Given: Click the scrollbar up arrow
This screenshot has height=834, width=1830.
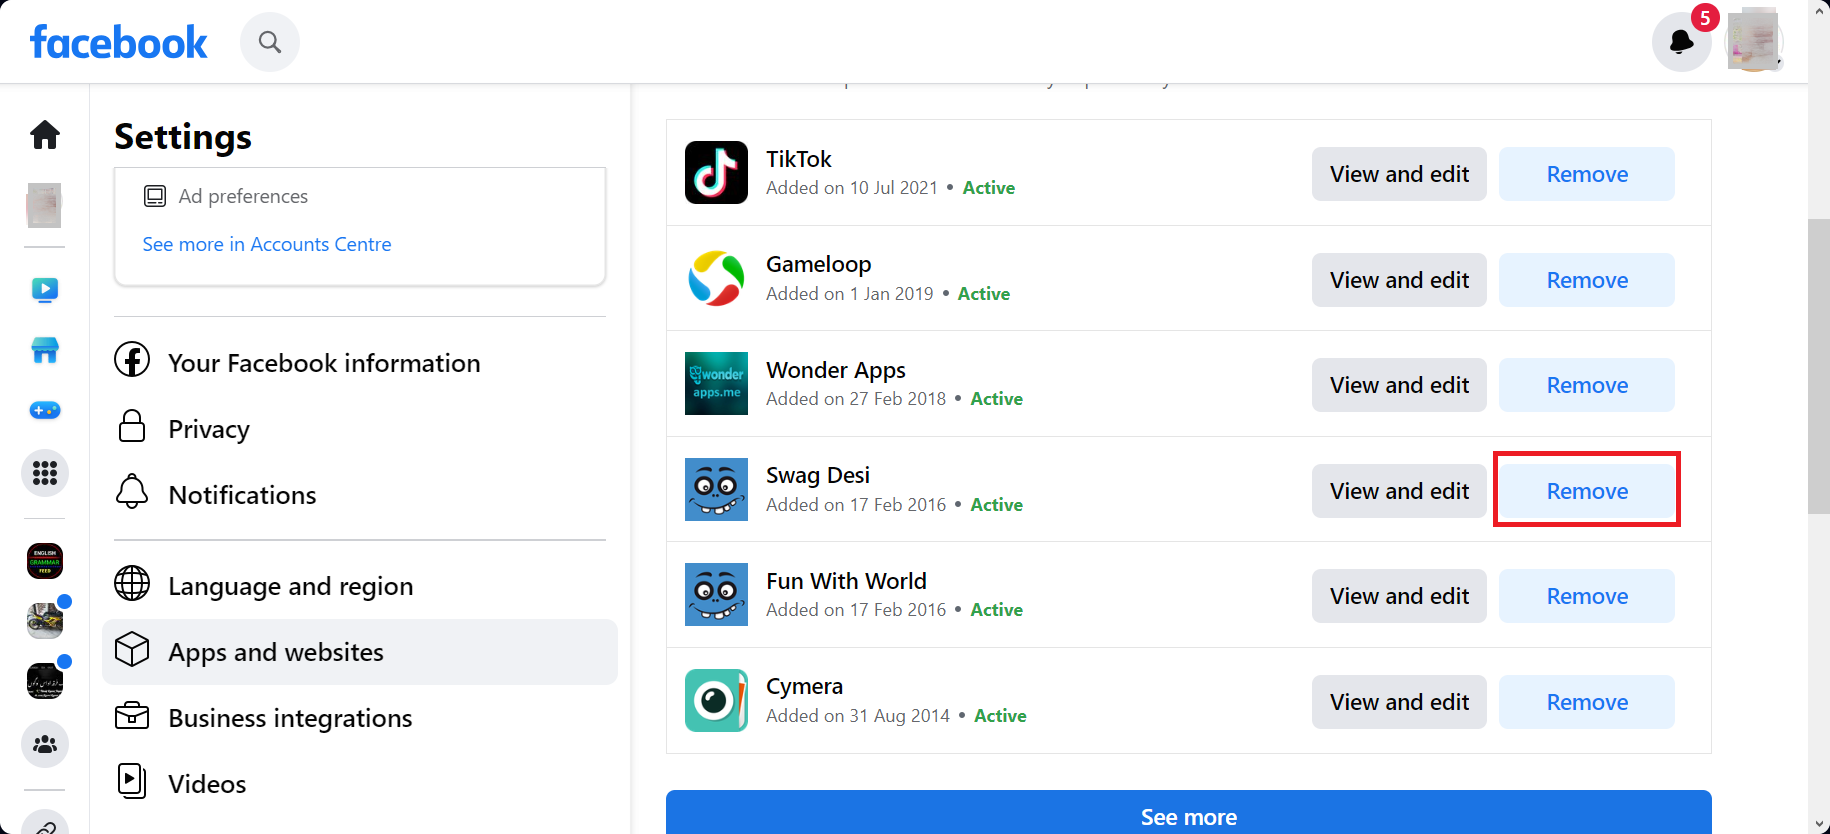Looking at the screenshot, I should point(1819,10).
